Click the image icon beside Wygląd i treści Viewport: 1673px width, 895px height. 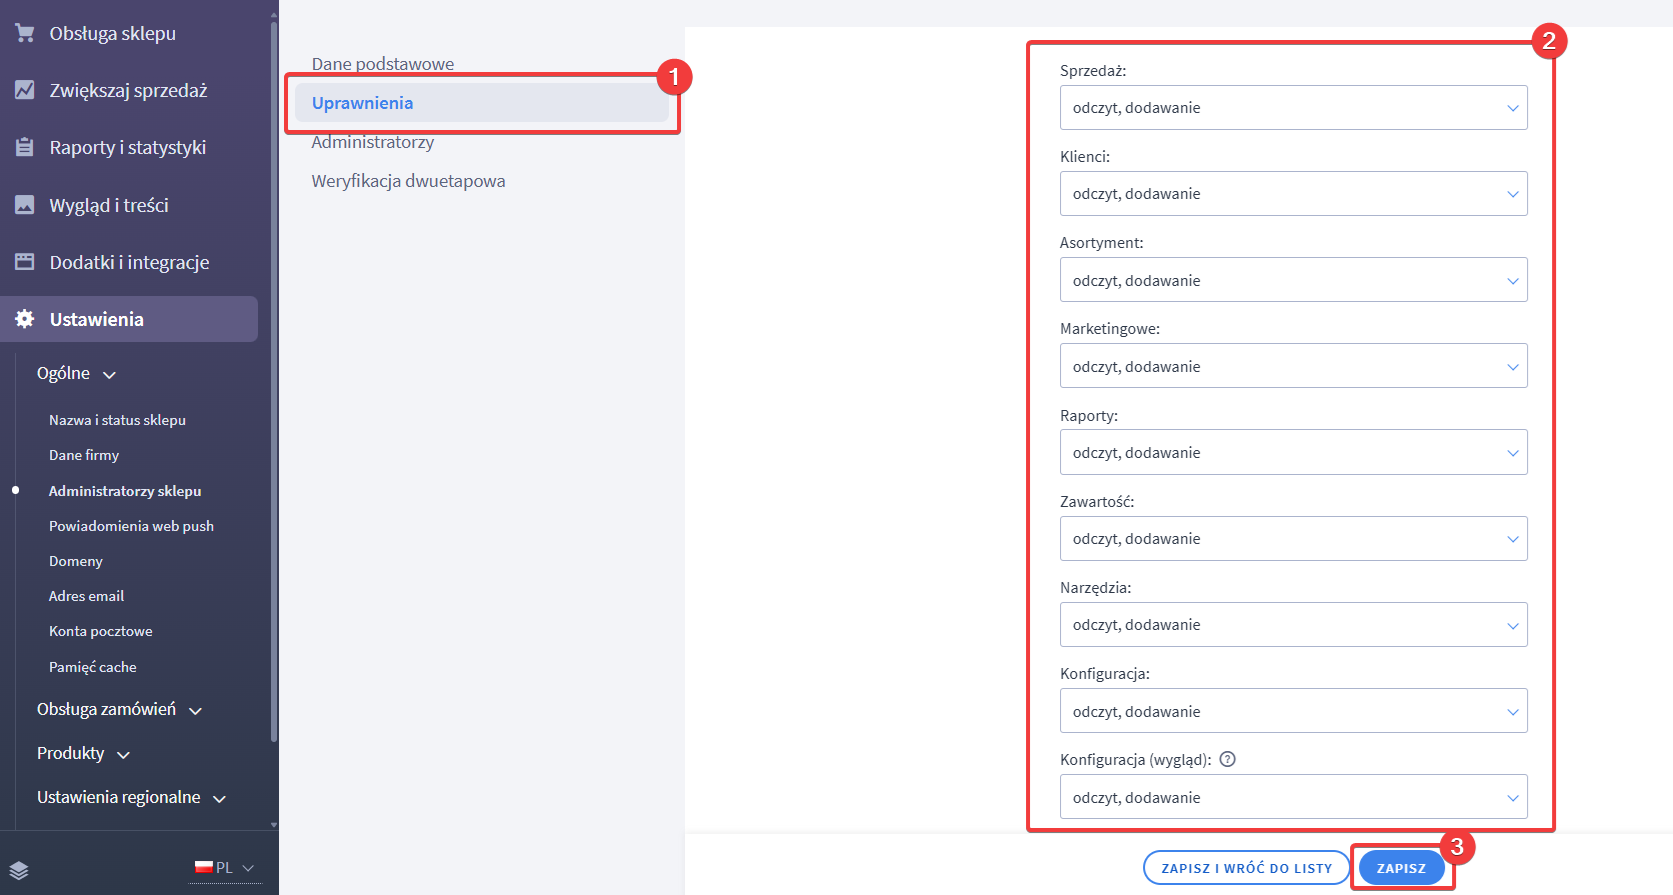25,205
